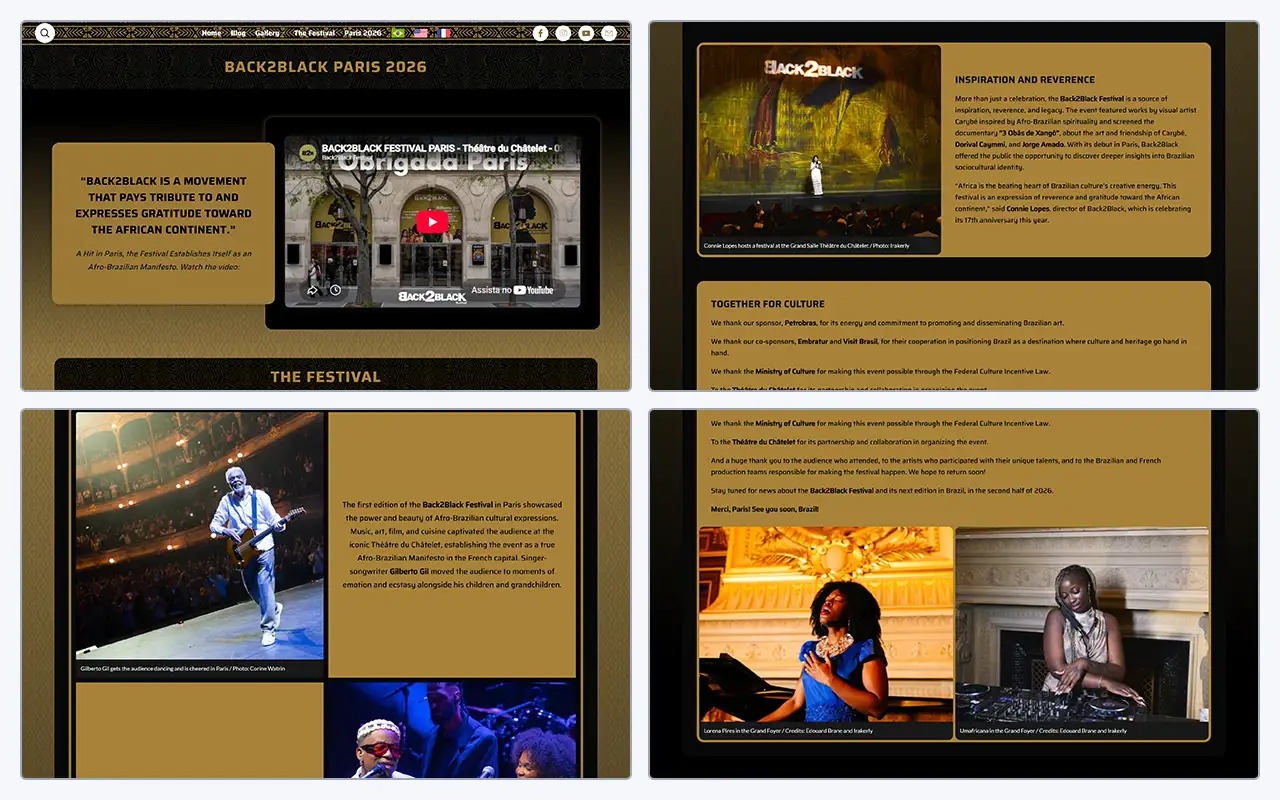The width and height of the screenshot is (1280, 800).
Task: Open the Blog menu item
Action: coord(238,33)
